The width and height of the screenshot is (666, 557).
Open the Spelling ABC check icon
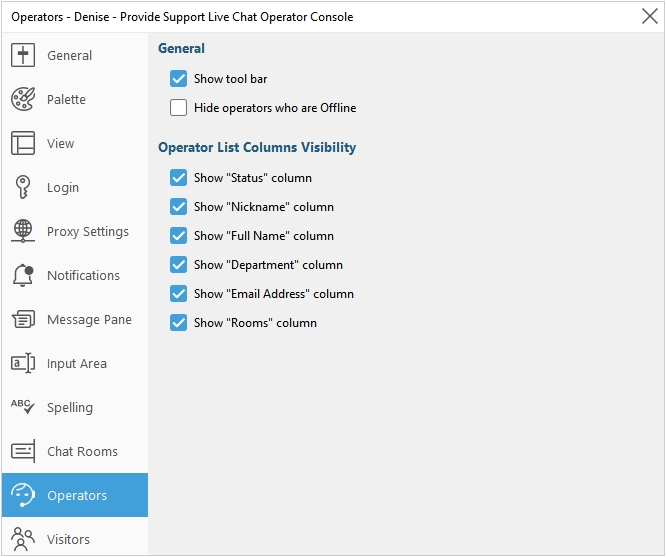(23, 408)
